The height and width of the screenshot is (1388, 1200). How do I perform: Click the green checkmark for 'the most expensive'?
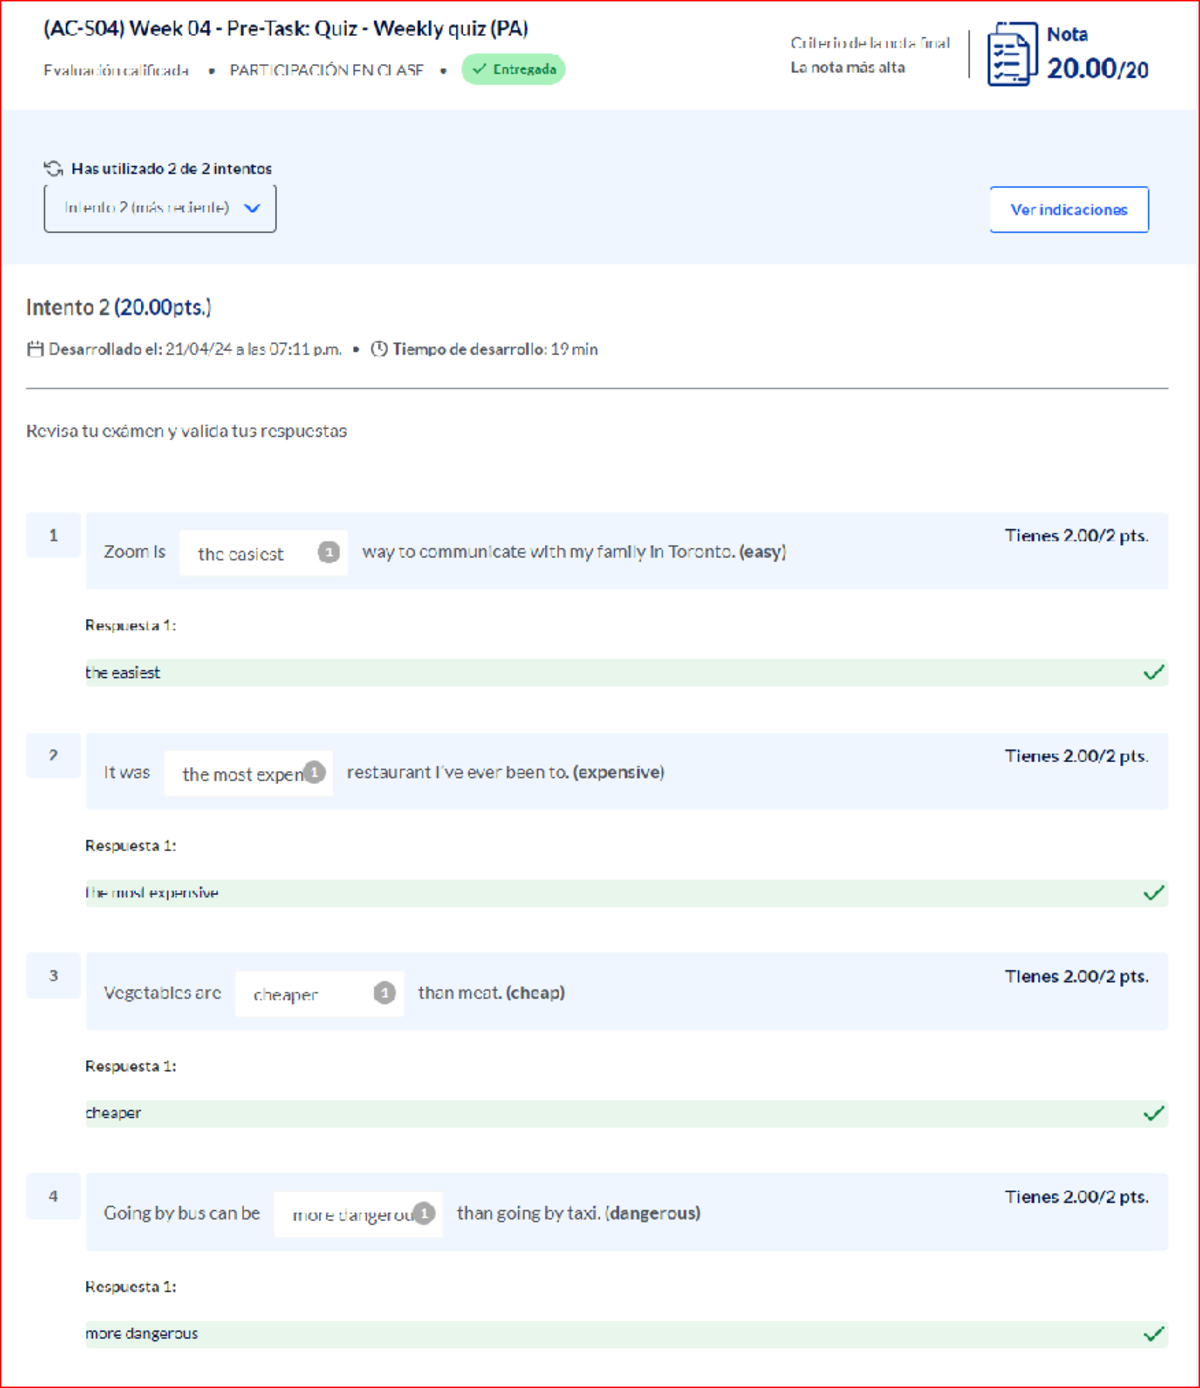tap(1154, 892)
